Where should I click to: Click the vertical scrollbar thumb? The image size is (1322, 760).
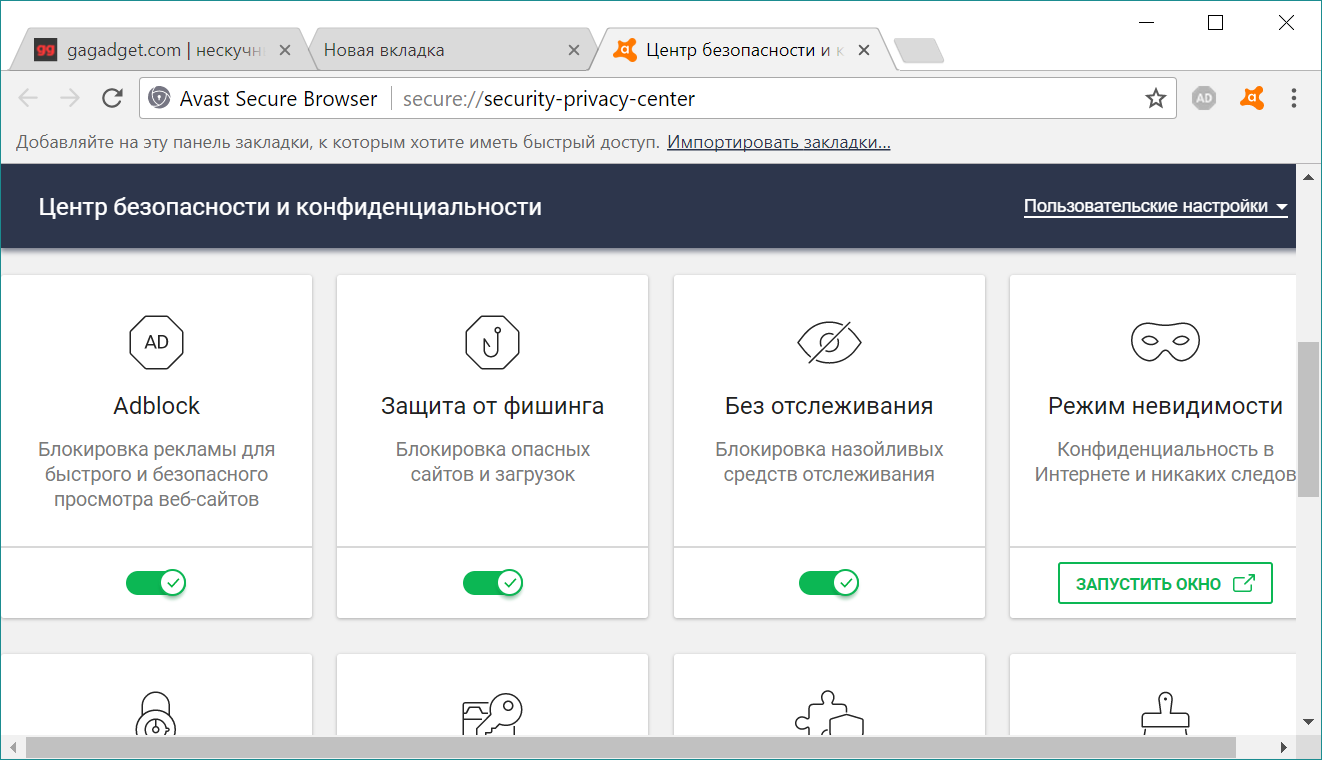pyautogui.click(x=1309, y=419)
